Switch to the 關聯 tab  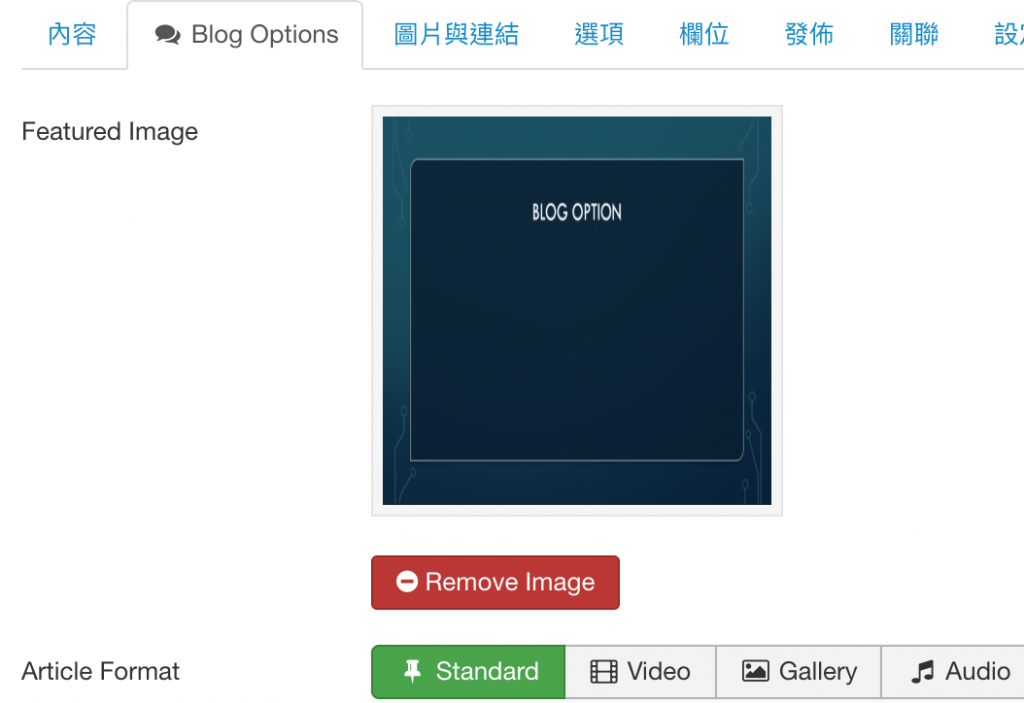click(914, 35)
